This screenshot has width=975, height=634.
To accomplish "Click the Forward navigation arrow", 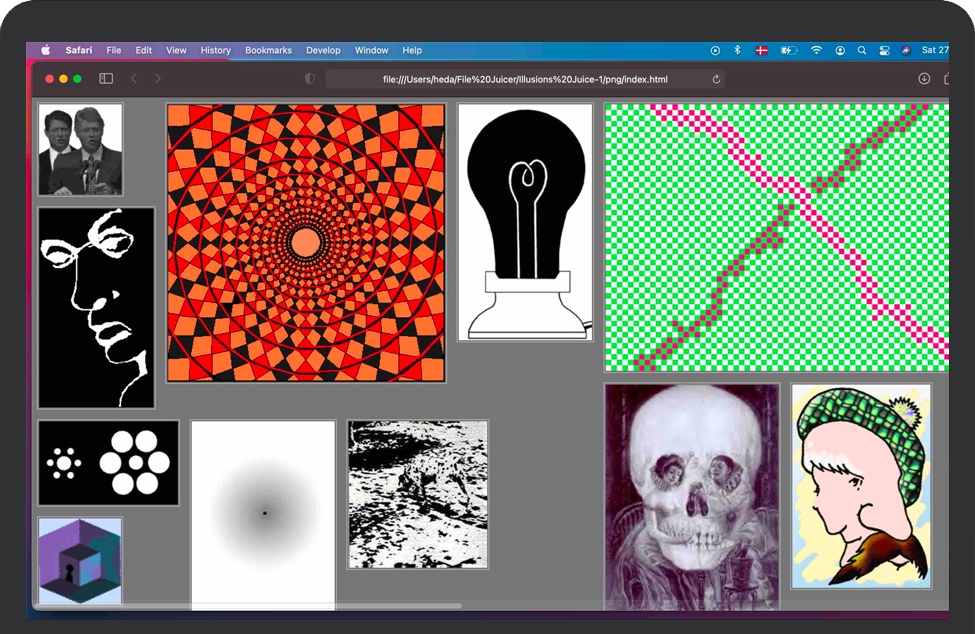I will [158, 79].
